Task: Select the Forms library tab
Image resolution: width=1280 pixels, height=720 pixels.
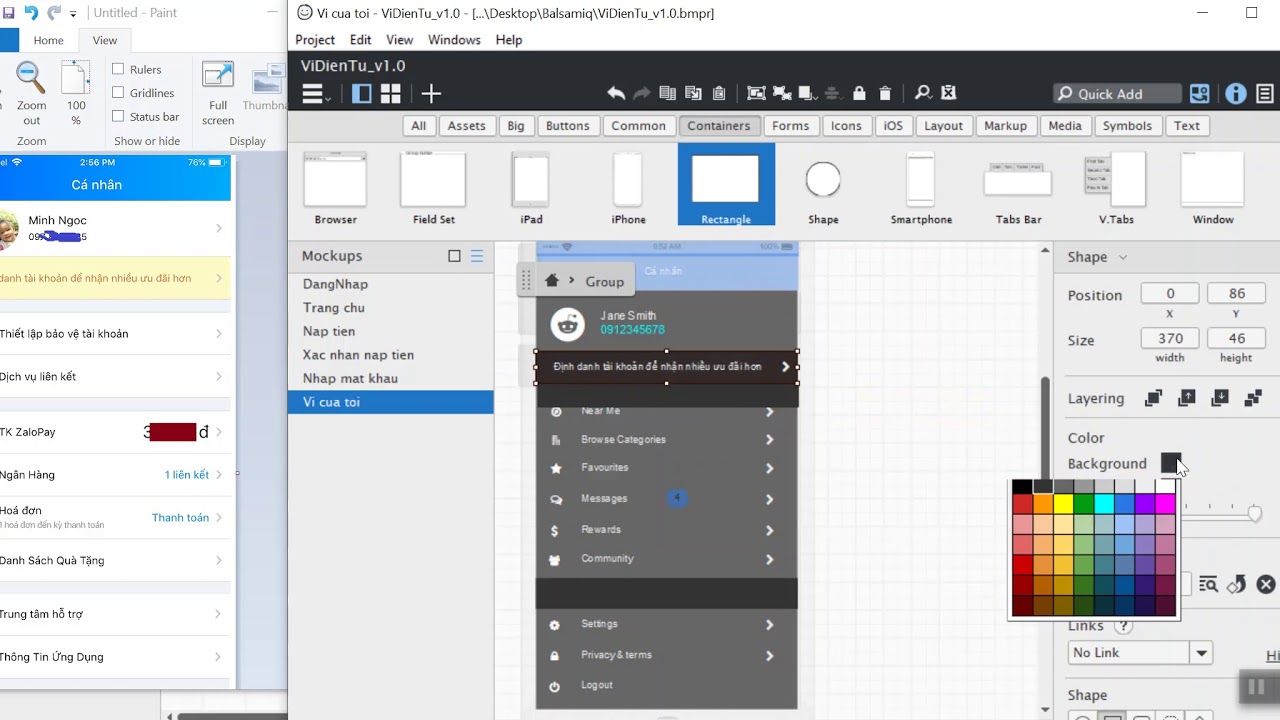Action: point(790,126)
